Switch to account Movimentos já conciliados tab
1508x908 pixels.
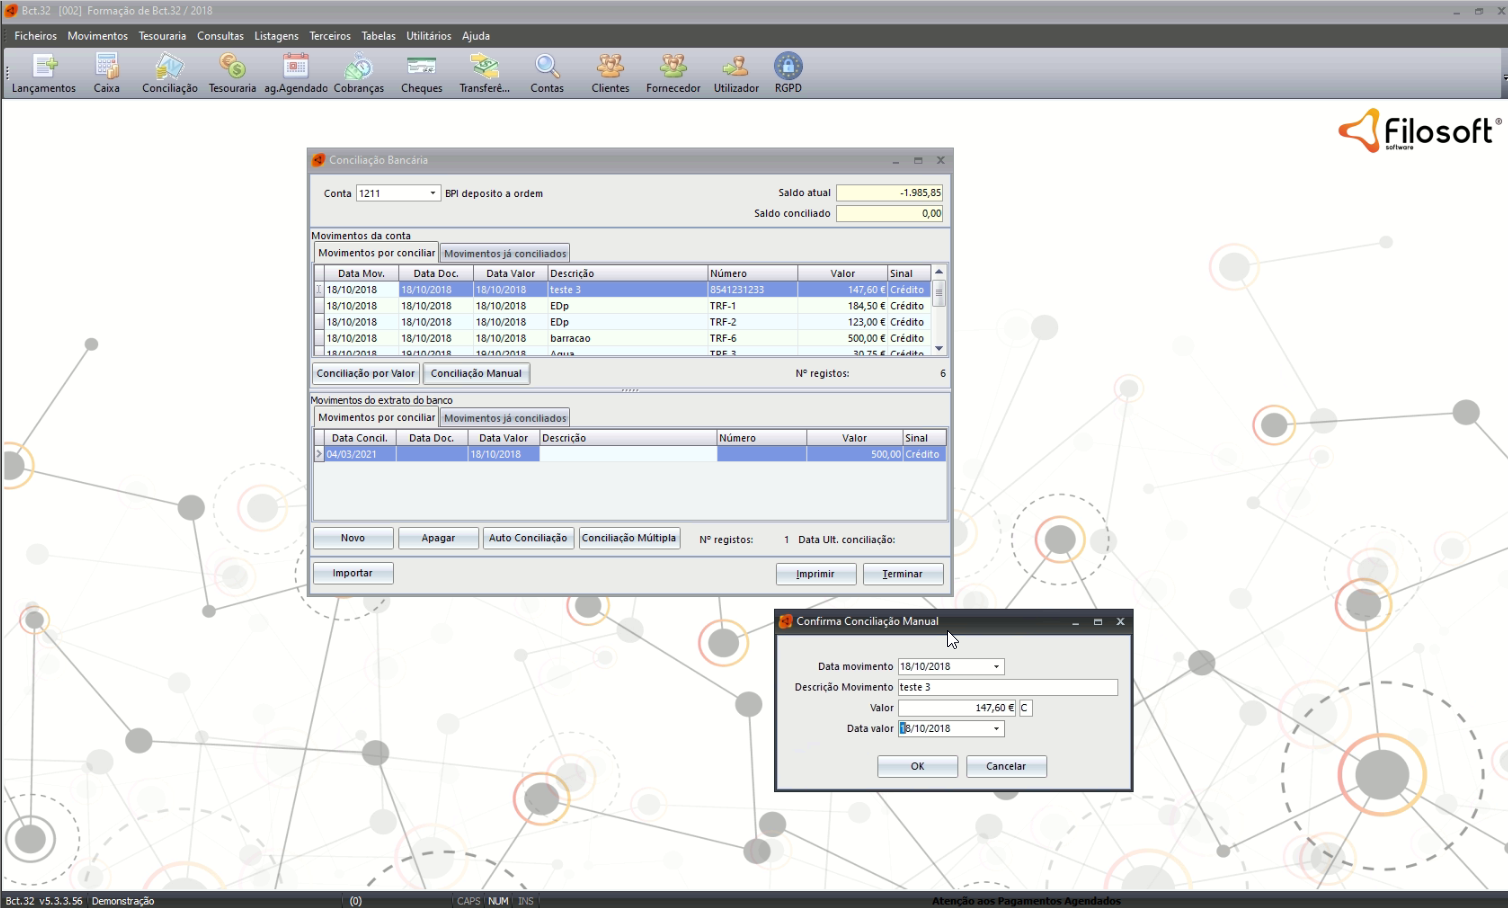(505, 254)
